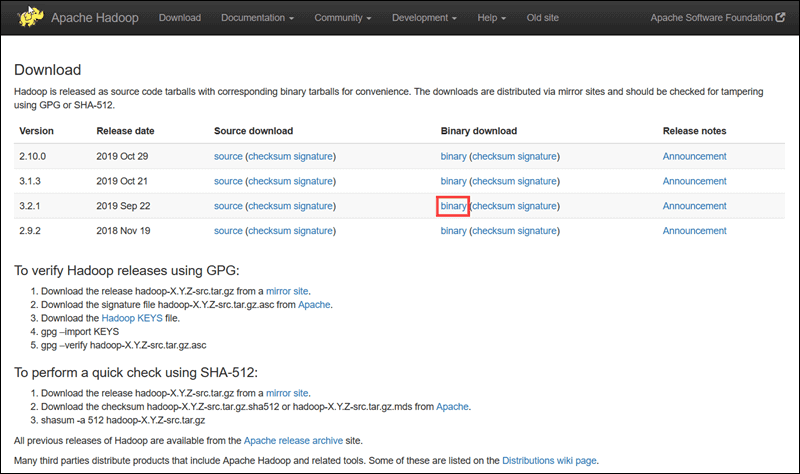Open the Download nav item
This screenshot has height=474, width=800.
tap(180, 18)
